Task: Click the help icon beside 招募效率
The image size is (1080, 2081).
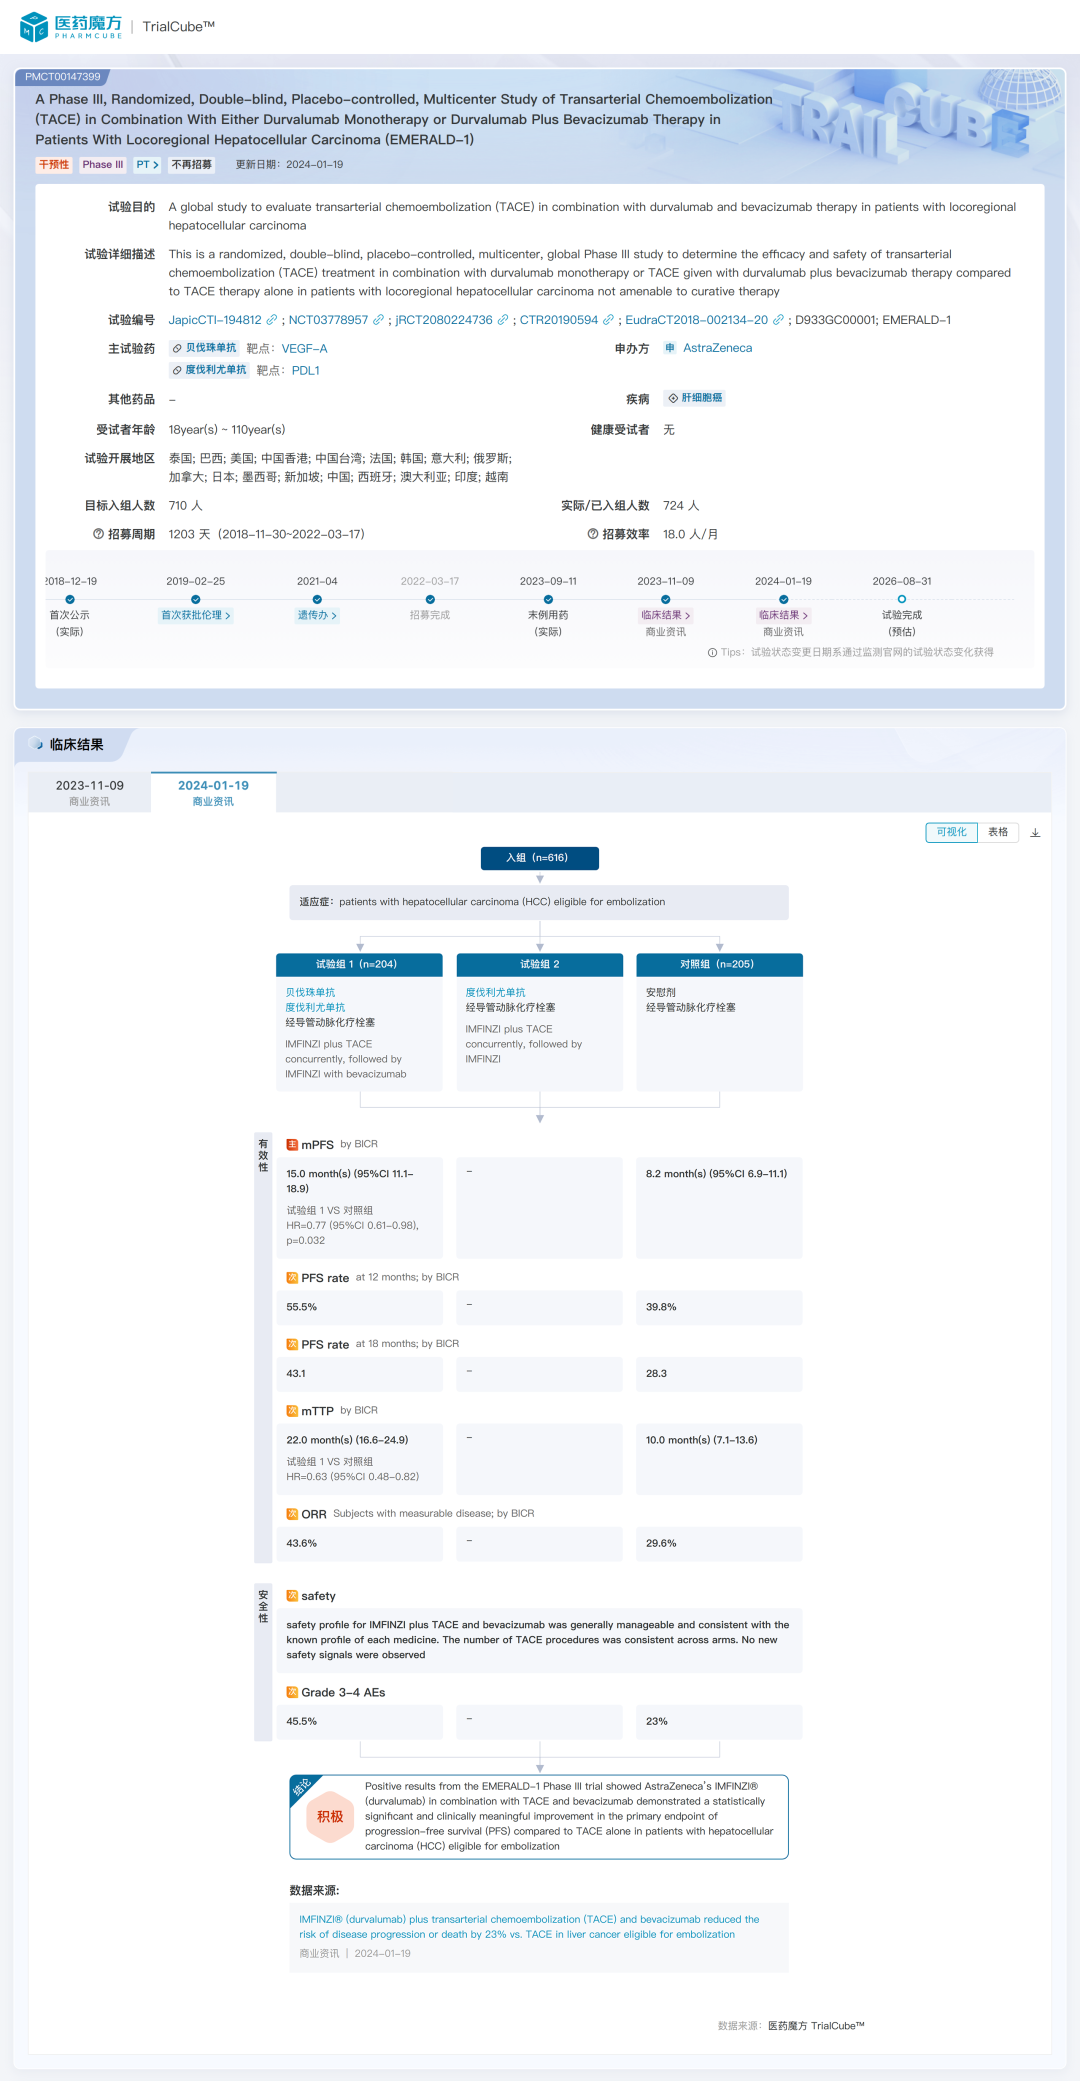Action: [593, 534]
